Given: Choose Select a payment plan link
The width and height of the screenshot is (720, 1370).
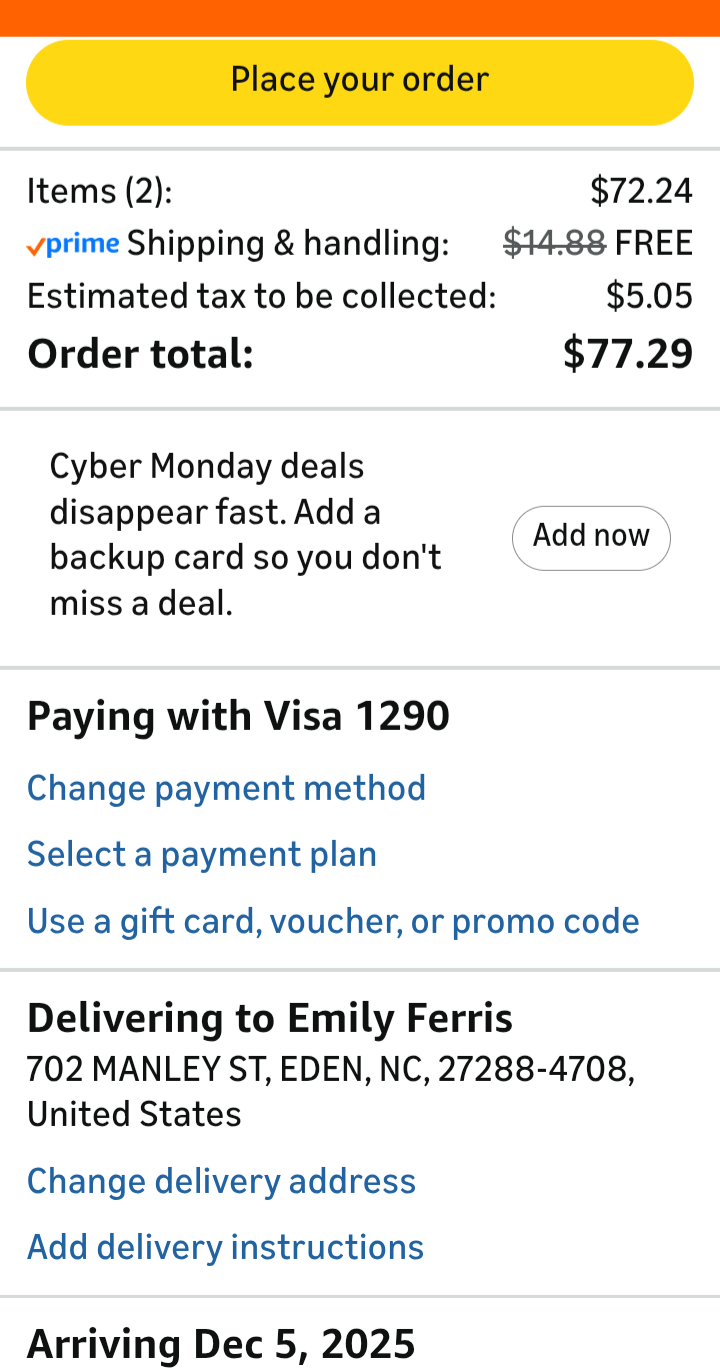Looking at the screenshot, I should [202, 854].
